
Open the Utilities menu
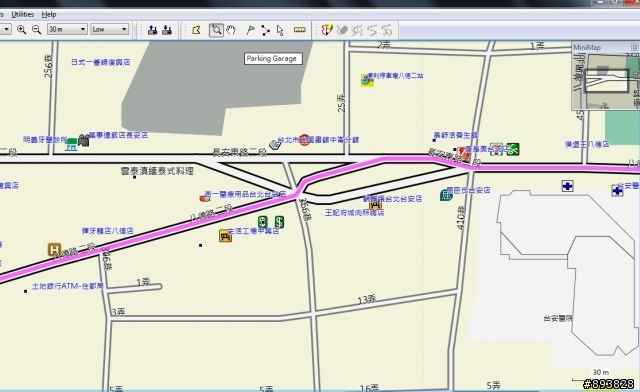(22, 14)
